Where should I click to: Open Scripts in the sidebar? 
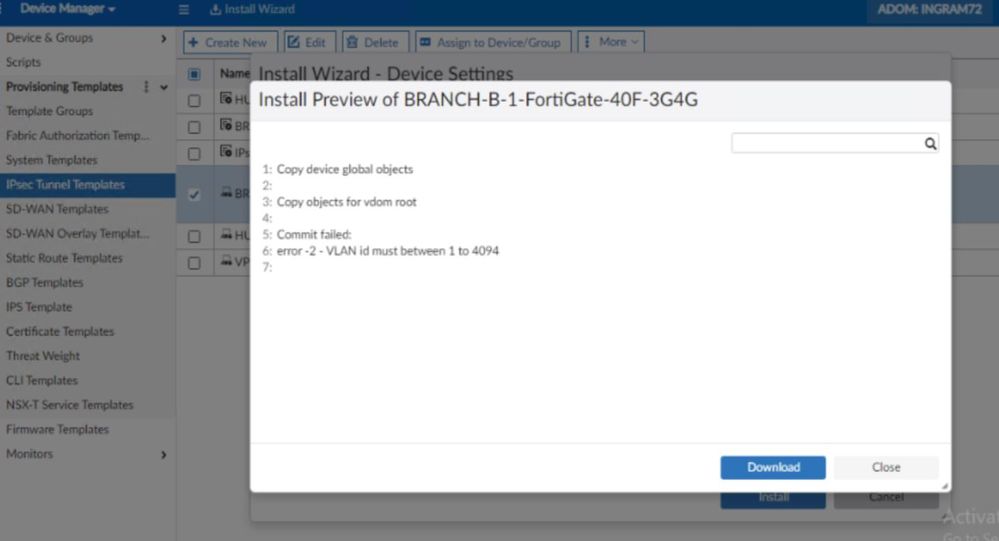24,62
